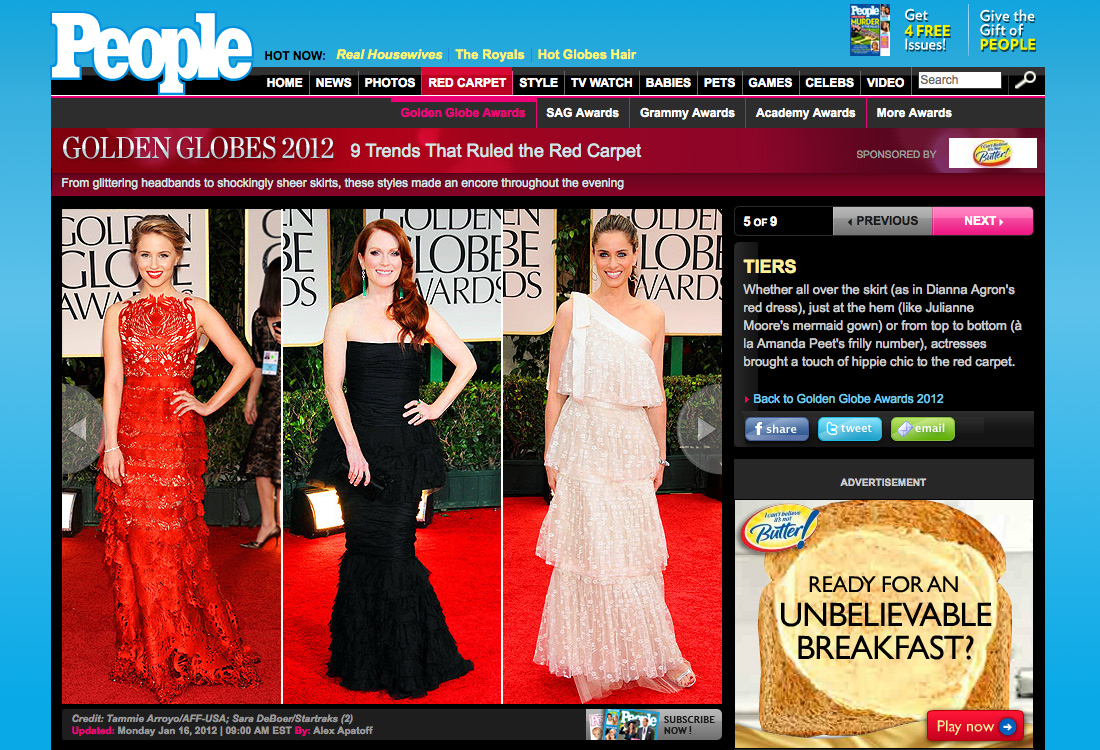Click author name Alex Apatoff
The height and width of the screenshot is (750, 1100).
click(343, 730)
